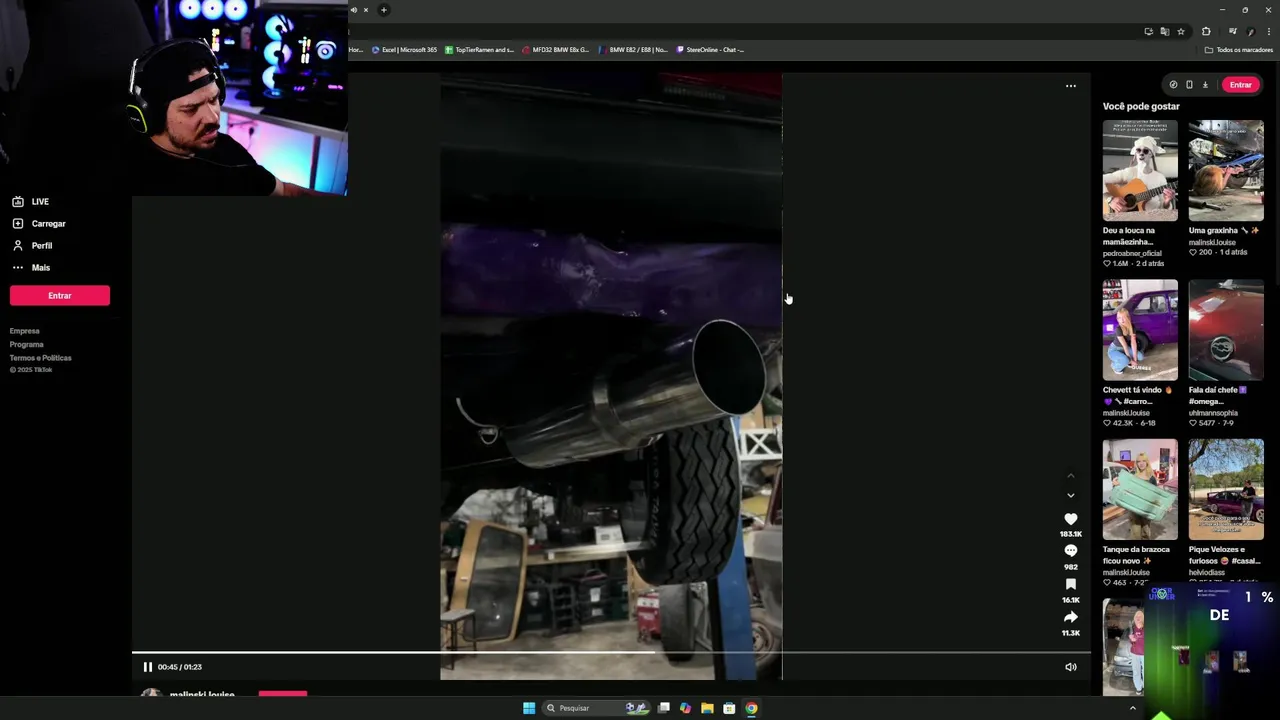Open the MFD32 BMW E8x bookmark
Image resolution: width=1280 pixels, height=720 pixels.
pos(556,50)
